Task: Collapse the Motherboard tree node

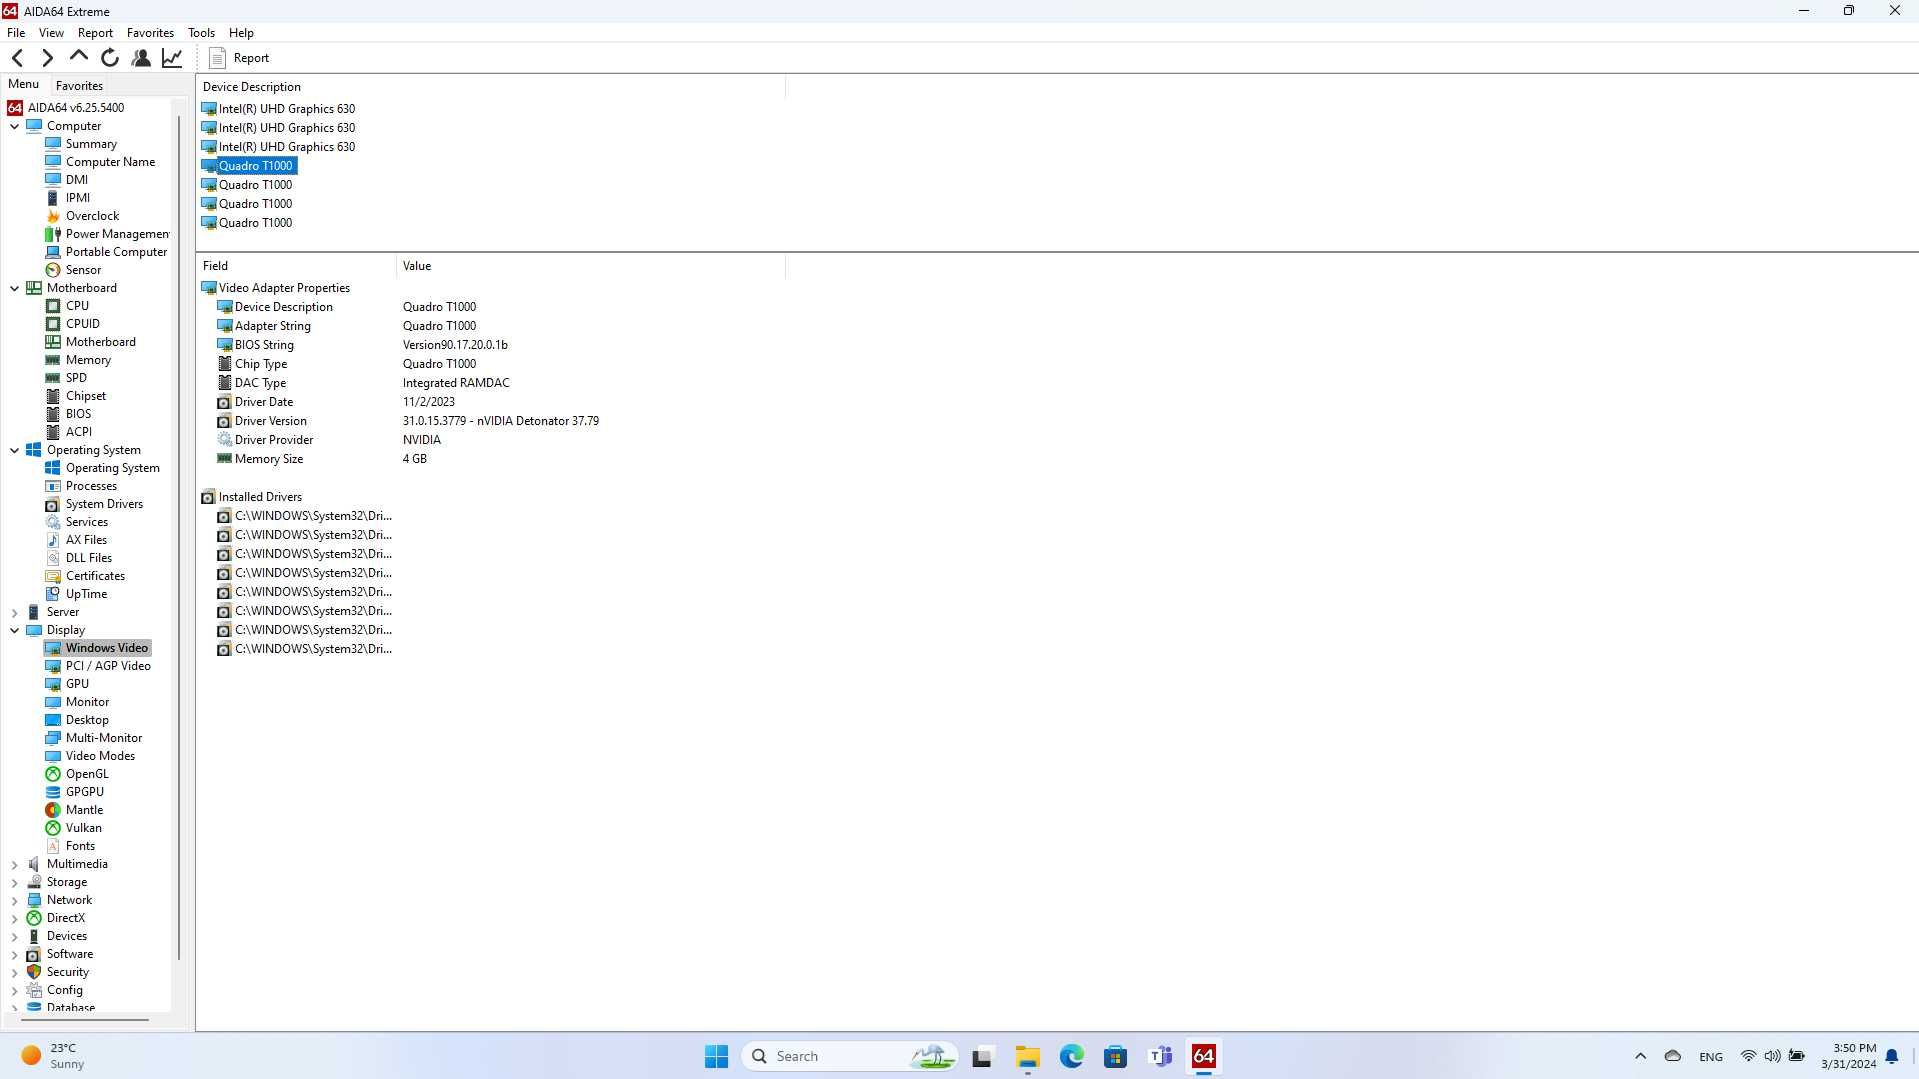Action: [x=15, y=288]
